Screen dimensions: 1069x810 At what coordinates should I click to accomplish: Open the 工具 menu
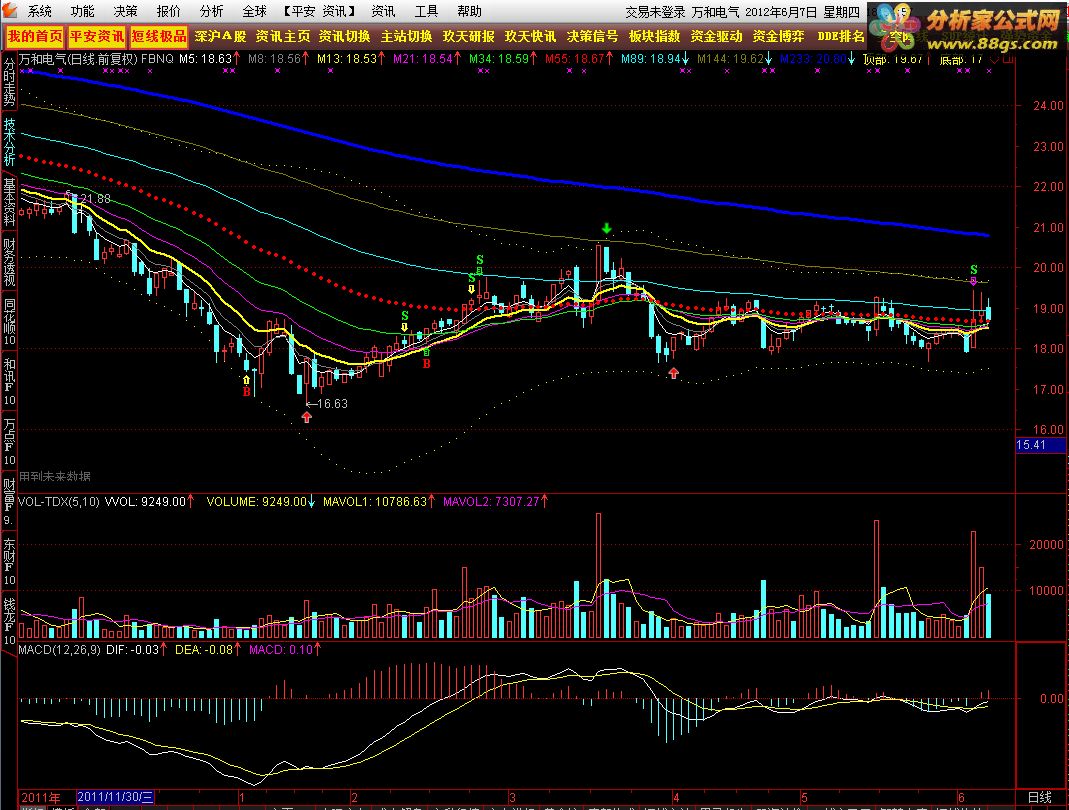tap(426, 12)
